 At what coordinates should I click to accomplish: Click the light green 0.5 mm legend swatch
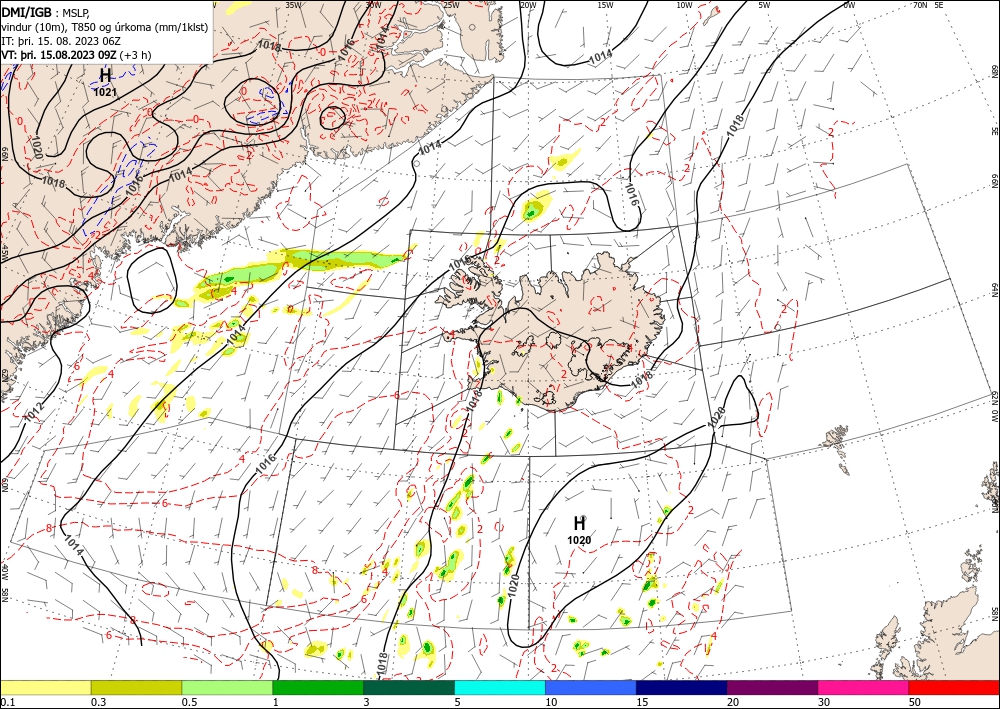coord(227,687)
